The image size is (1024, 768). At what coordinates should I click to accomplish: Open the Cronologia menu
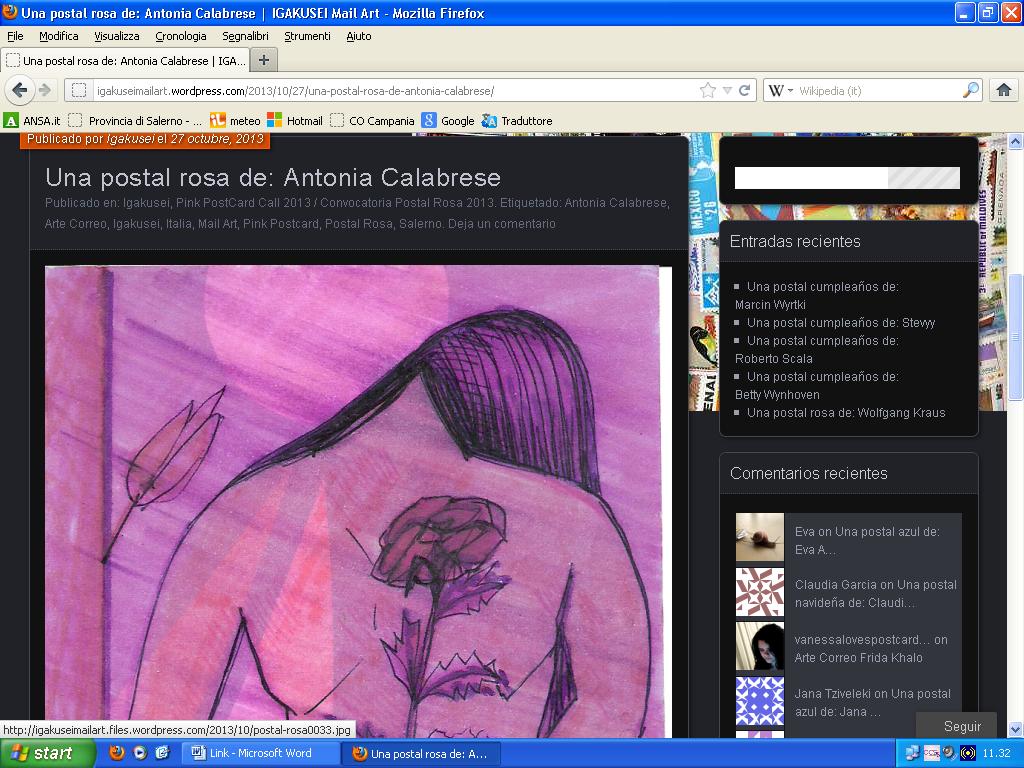(181, 36)
